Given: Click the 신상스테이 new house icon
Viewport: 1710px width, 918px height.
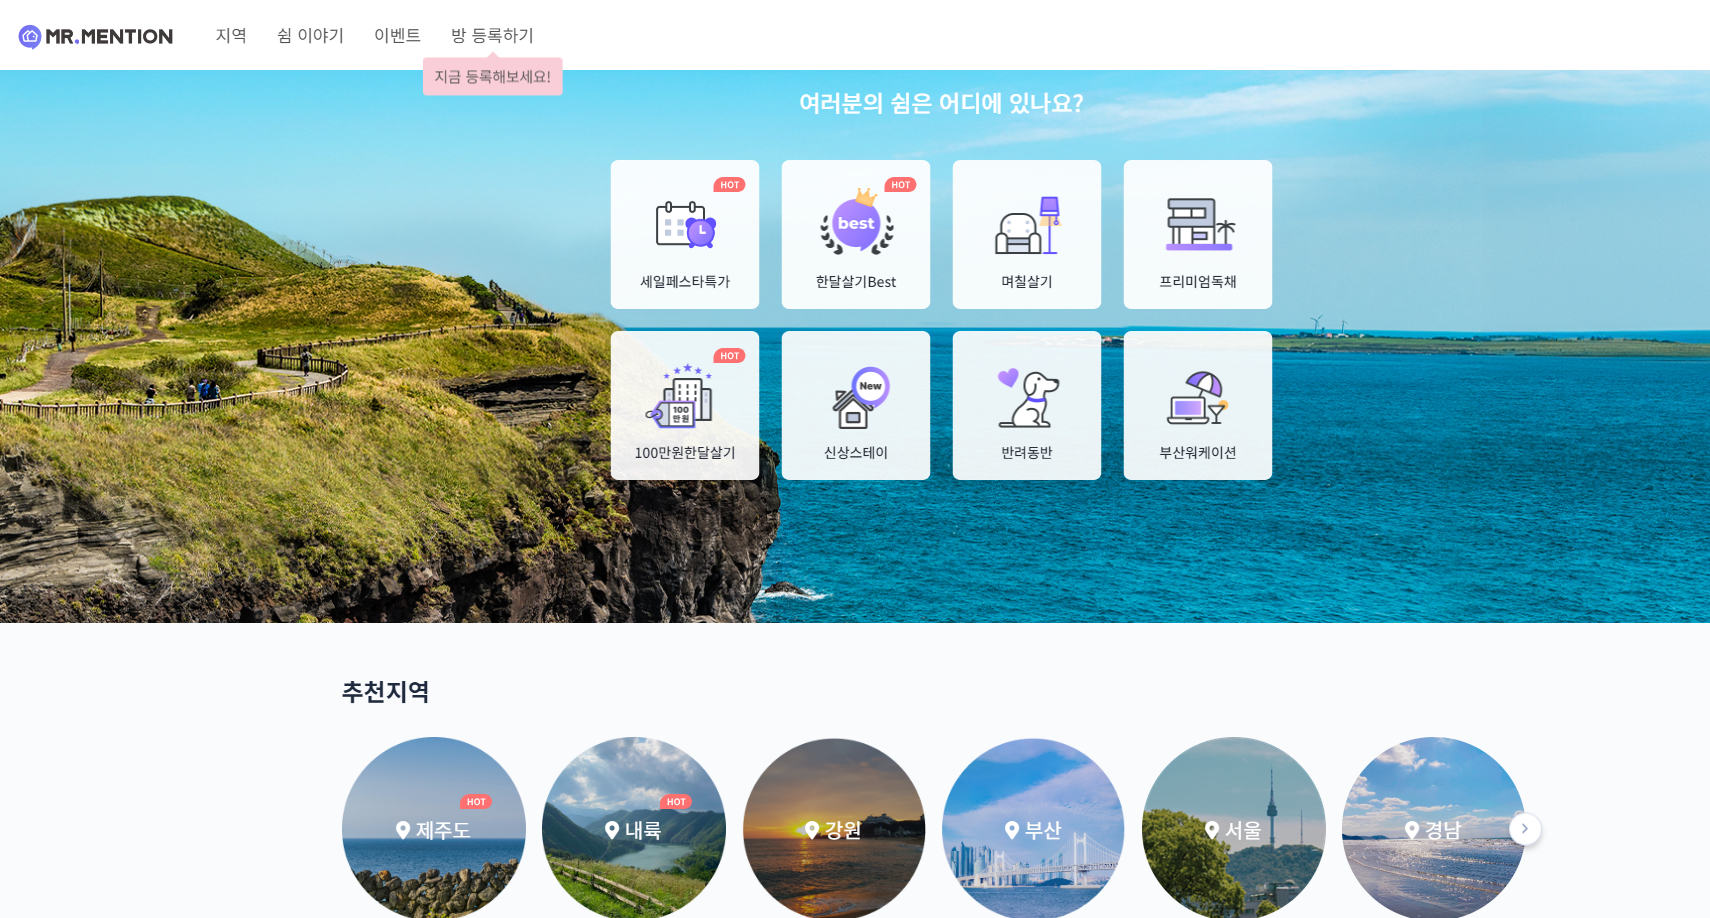Looking at the screenshot, I should coord(856,398).
